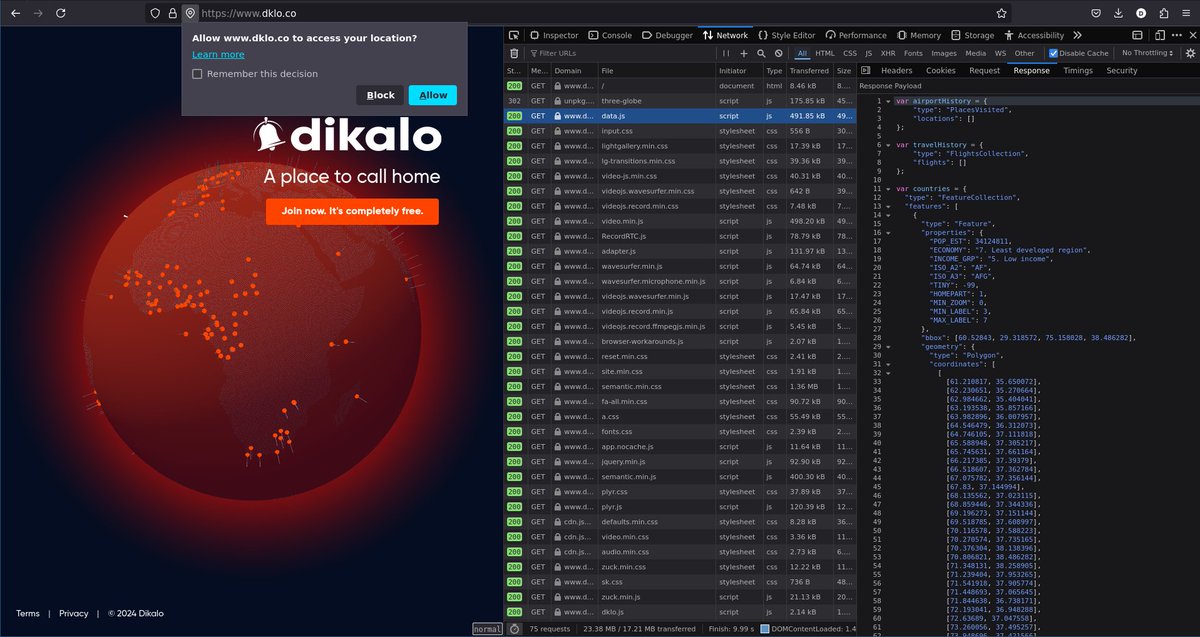Allow location access
Viewport: 1200px width, 637px height.
point(433,95)
